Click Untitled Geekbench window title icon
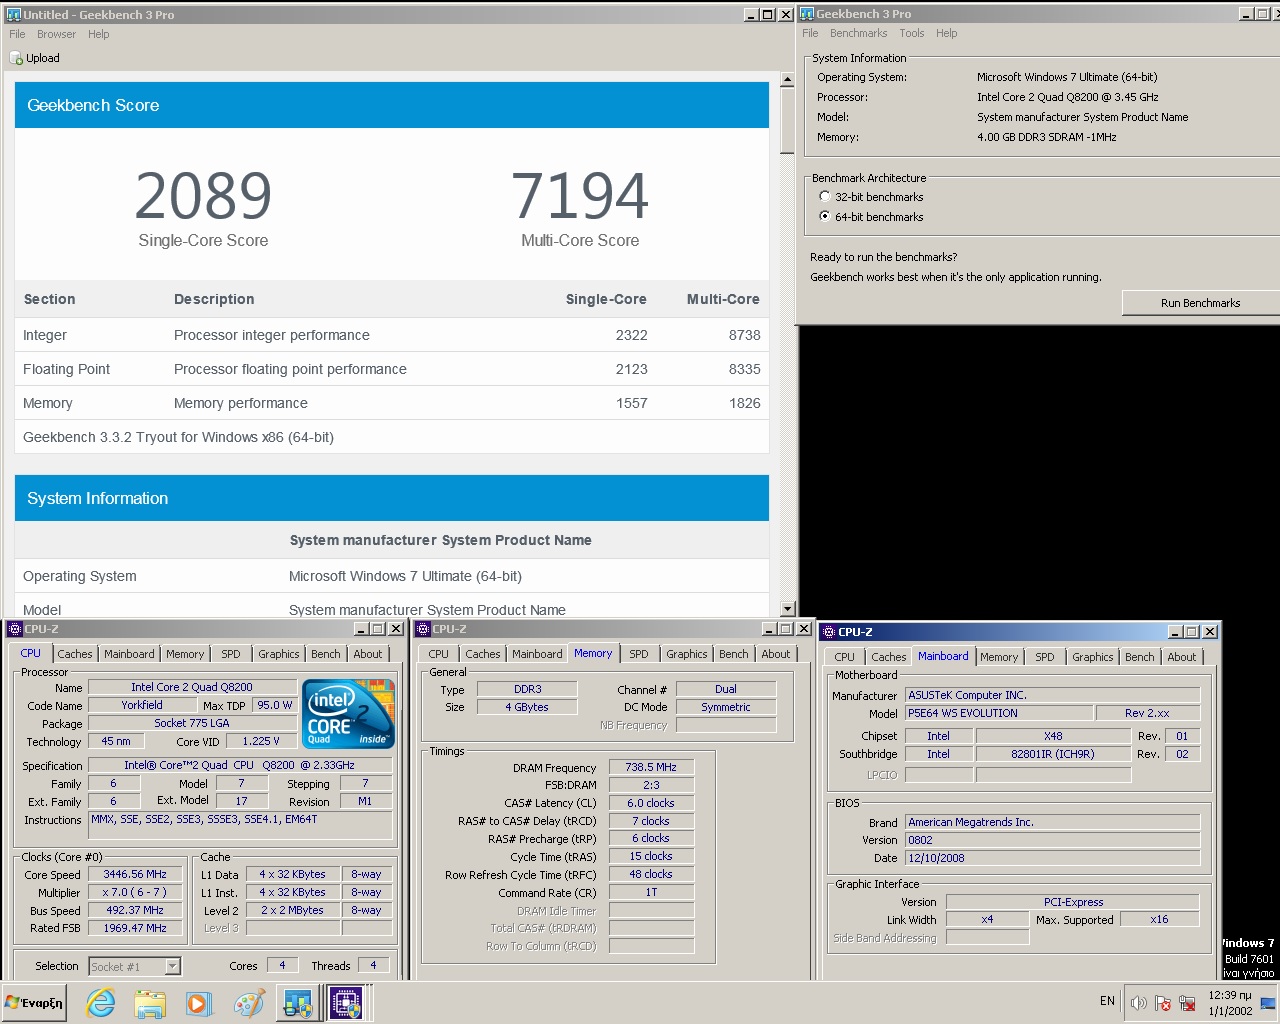This screenshot has width=1280, height=1024. coord(14,14)
